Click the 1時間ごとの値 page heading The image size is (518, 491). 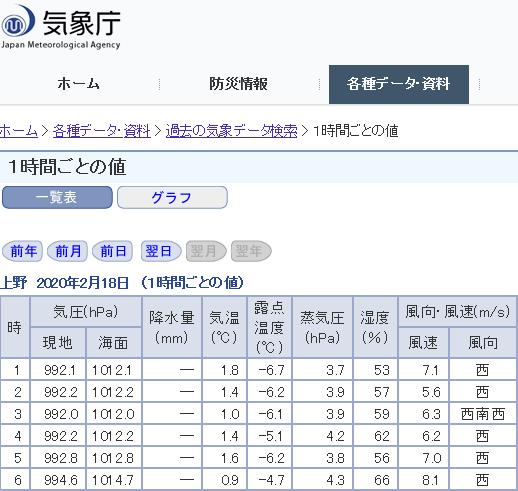click(67, 167)
